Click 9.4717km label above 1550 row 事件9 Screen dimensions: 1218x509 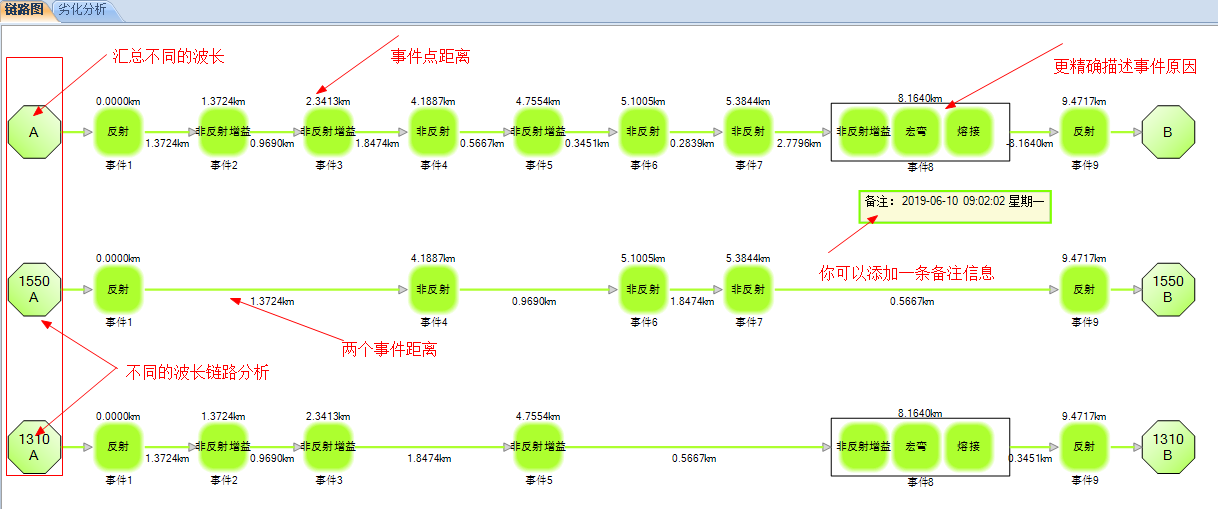tap(1084, 259)
